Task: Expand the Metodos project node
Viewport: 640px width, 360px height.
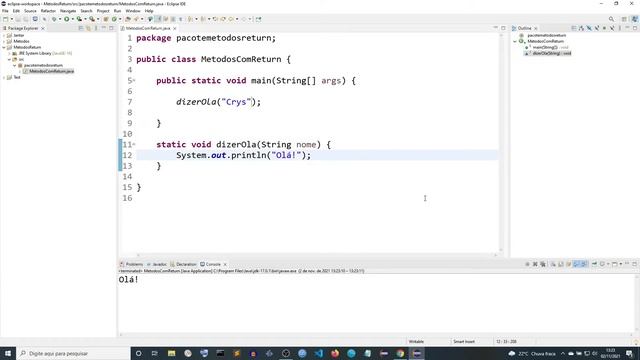Action: [x=4, y=41]
